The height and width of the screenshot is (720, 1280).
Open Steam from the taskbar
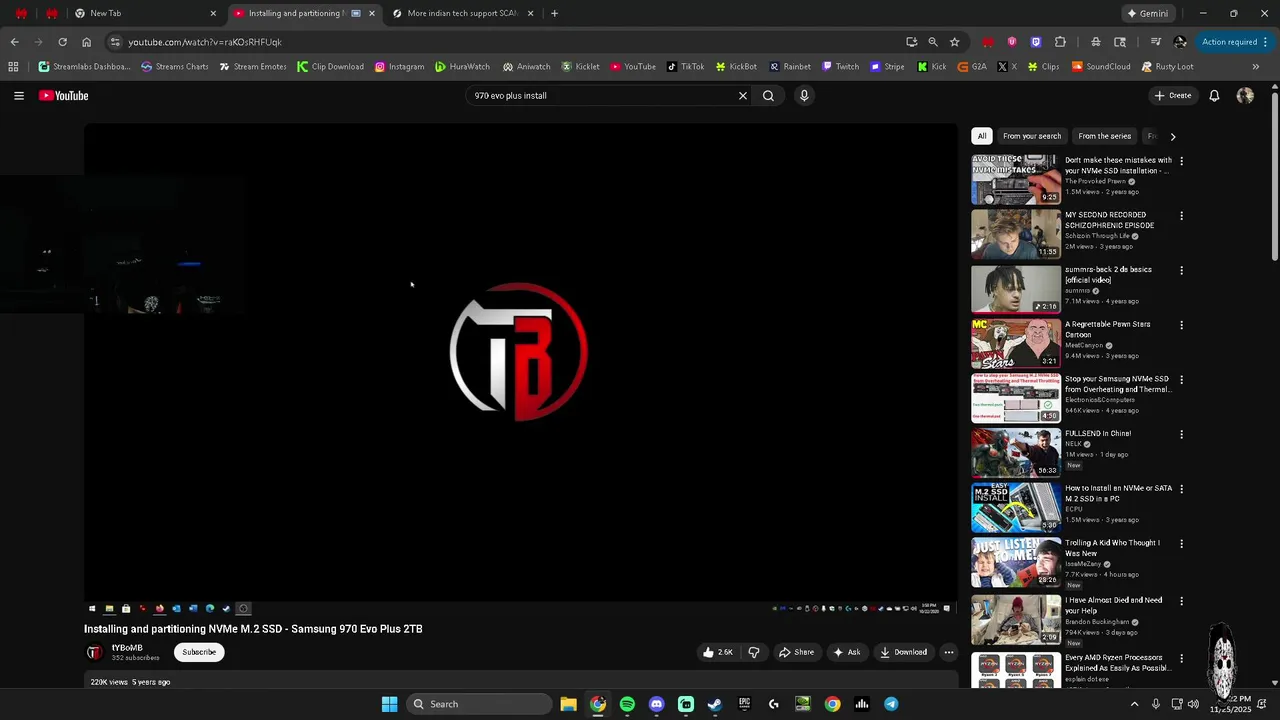pos(715,704)
